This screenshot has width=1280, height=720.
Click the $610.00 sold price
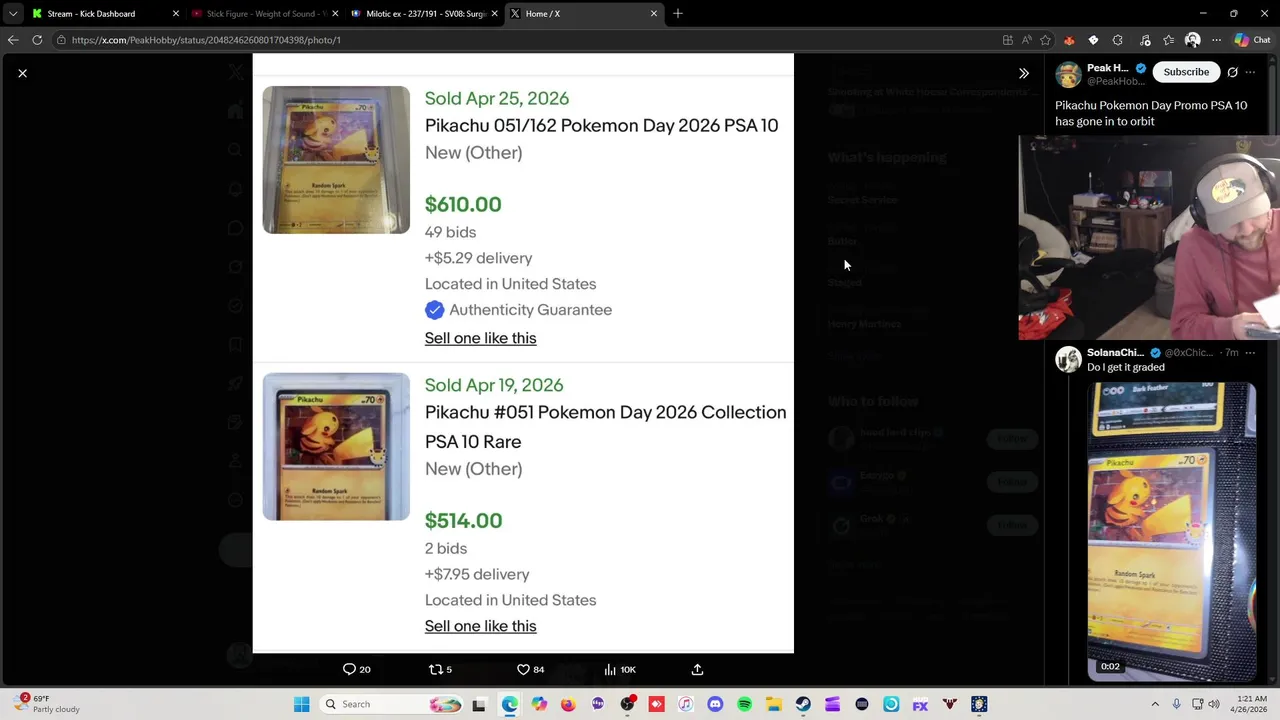463,204
